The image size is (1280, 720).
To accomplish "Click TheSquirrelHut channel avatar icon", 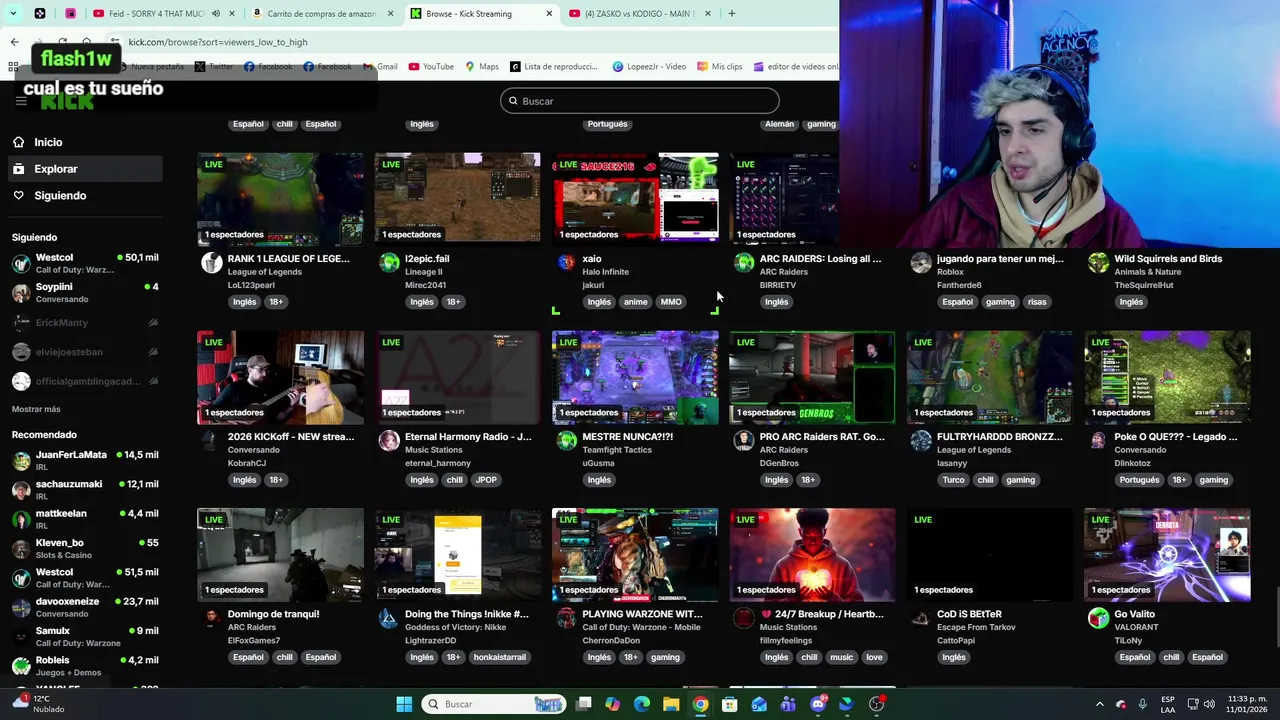I will click(1098, 263).
